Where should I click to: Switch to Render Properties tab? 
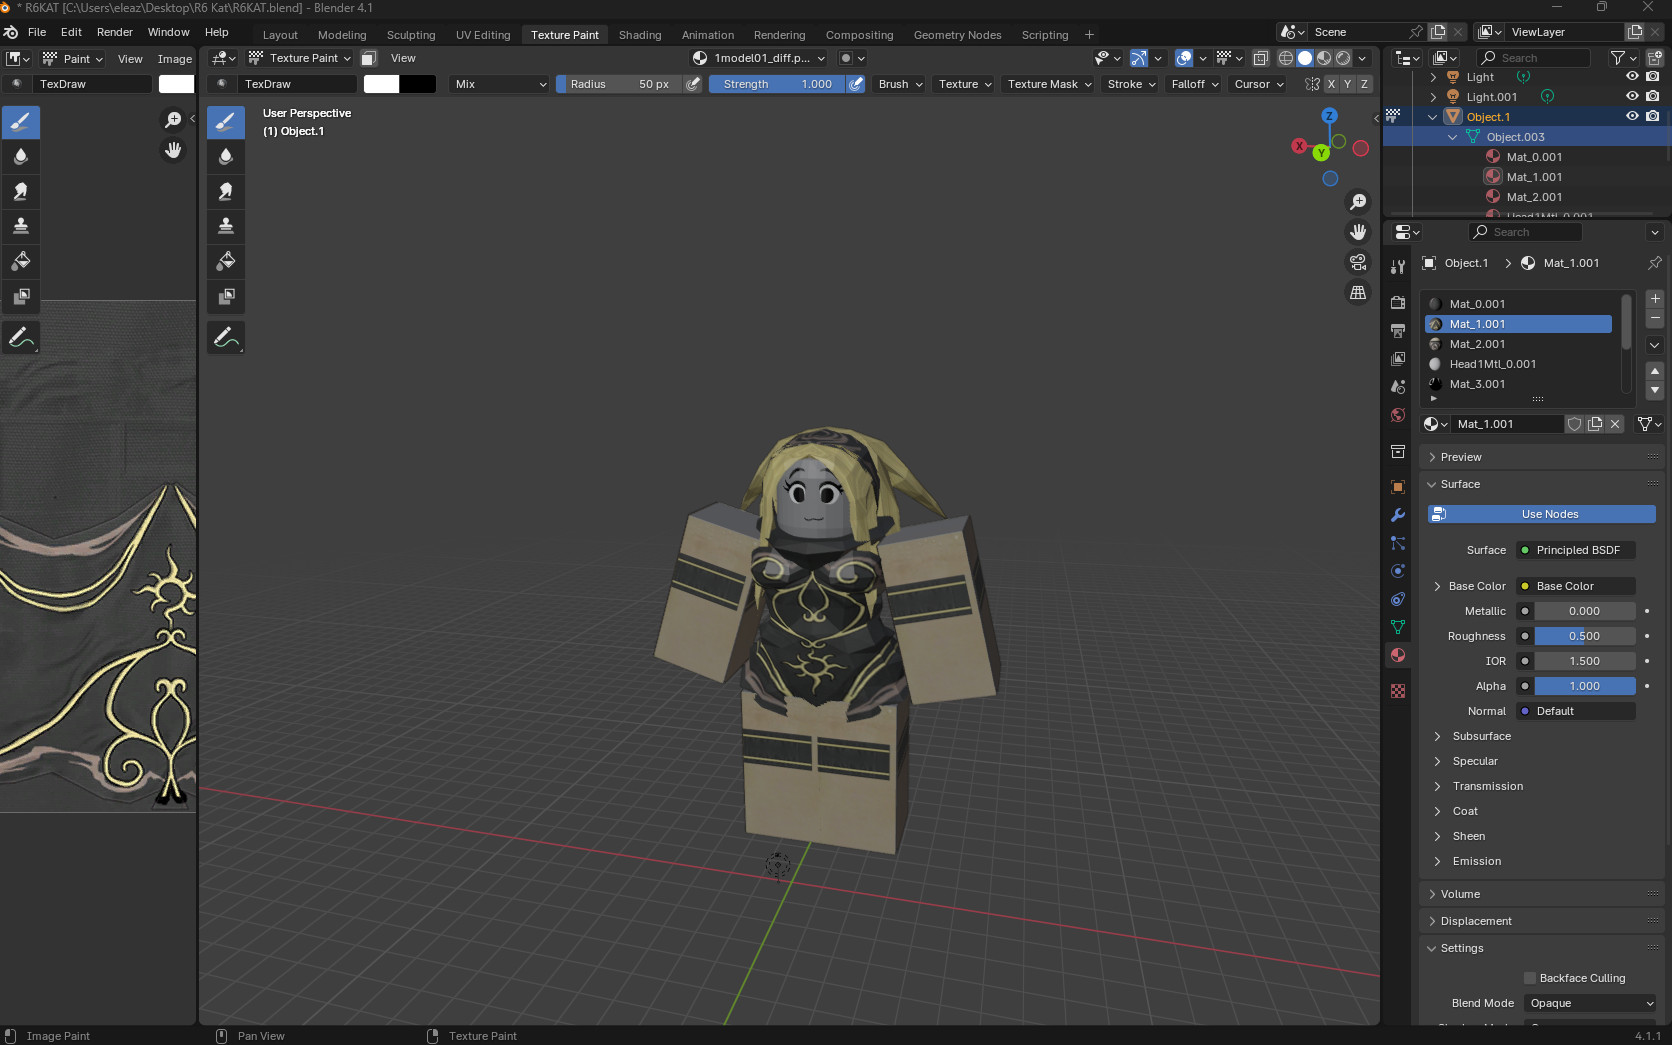click(1397, 303)
